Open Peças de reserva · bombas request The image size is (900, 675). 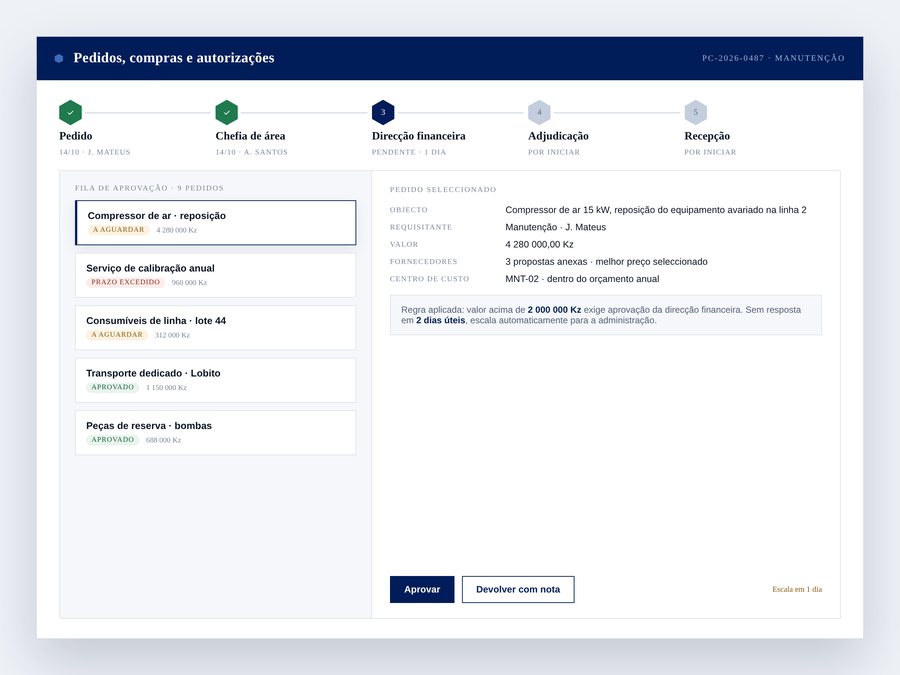point(216,433)
